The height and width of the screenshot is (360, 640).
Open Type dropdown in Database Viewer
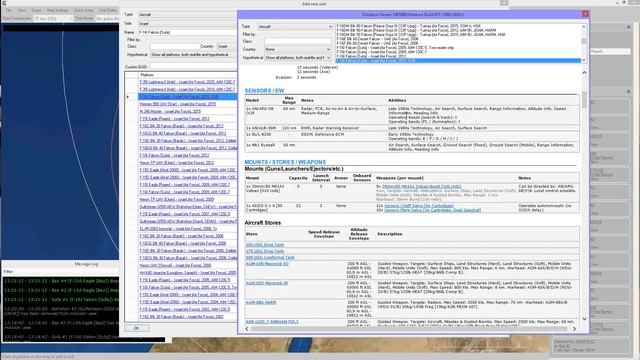295,27
